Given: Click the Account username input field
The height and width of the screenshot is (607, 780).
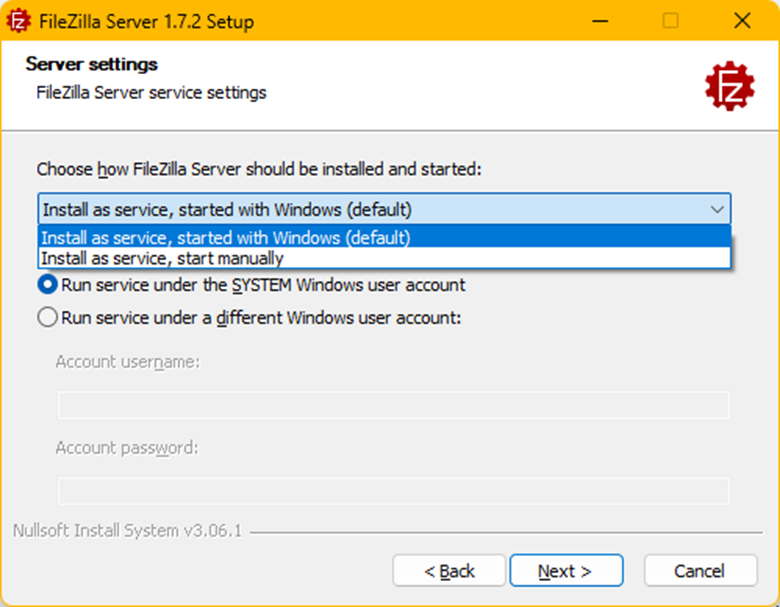Looking at the screenshot, I should pyautogui.click(x=393, y=405).
